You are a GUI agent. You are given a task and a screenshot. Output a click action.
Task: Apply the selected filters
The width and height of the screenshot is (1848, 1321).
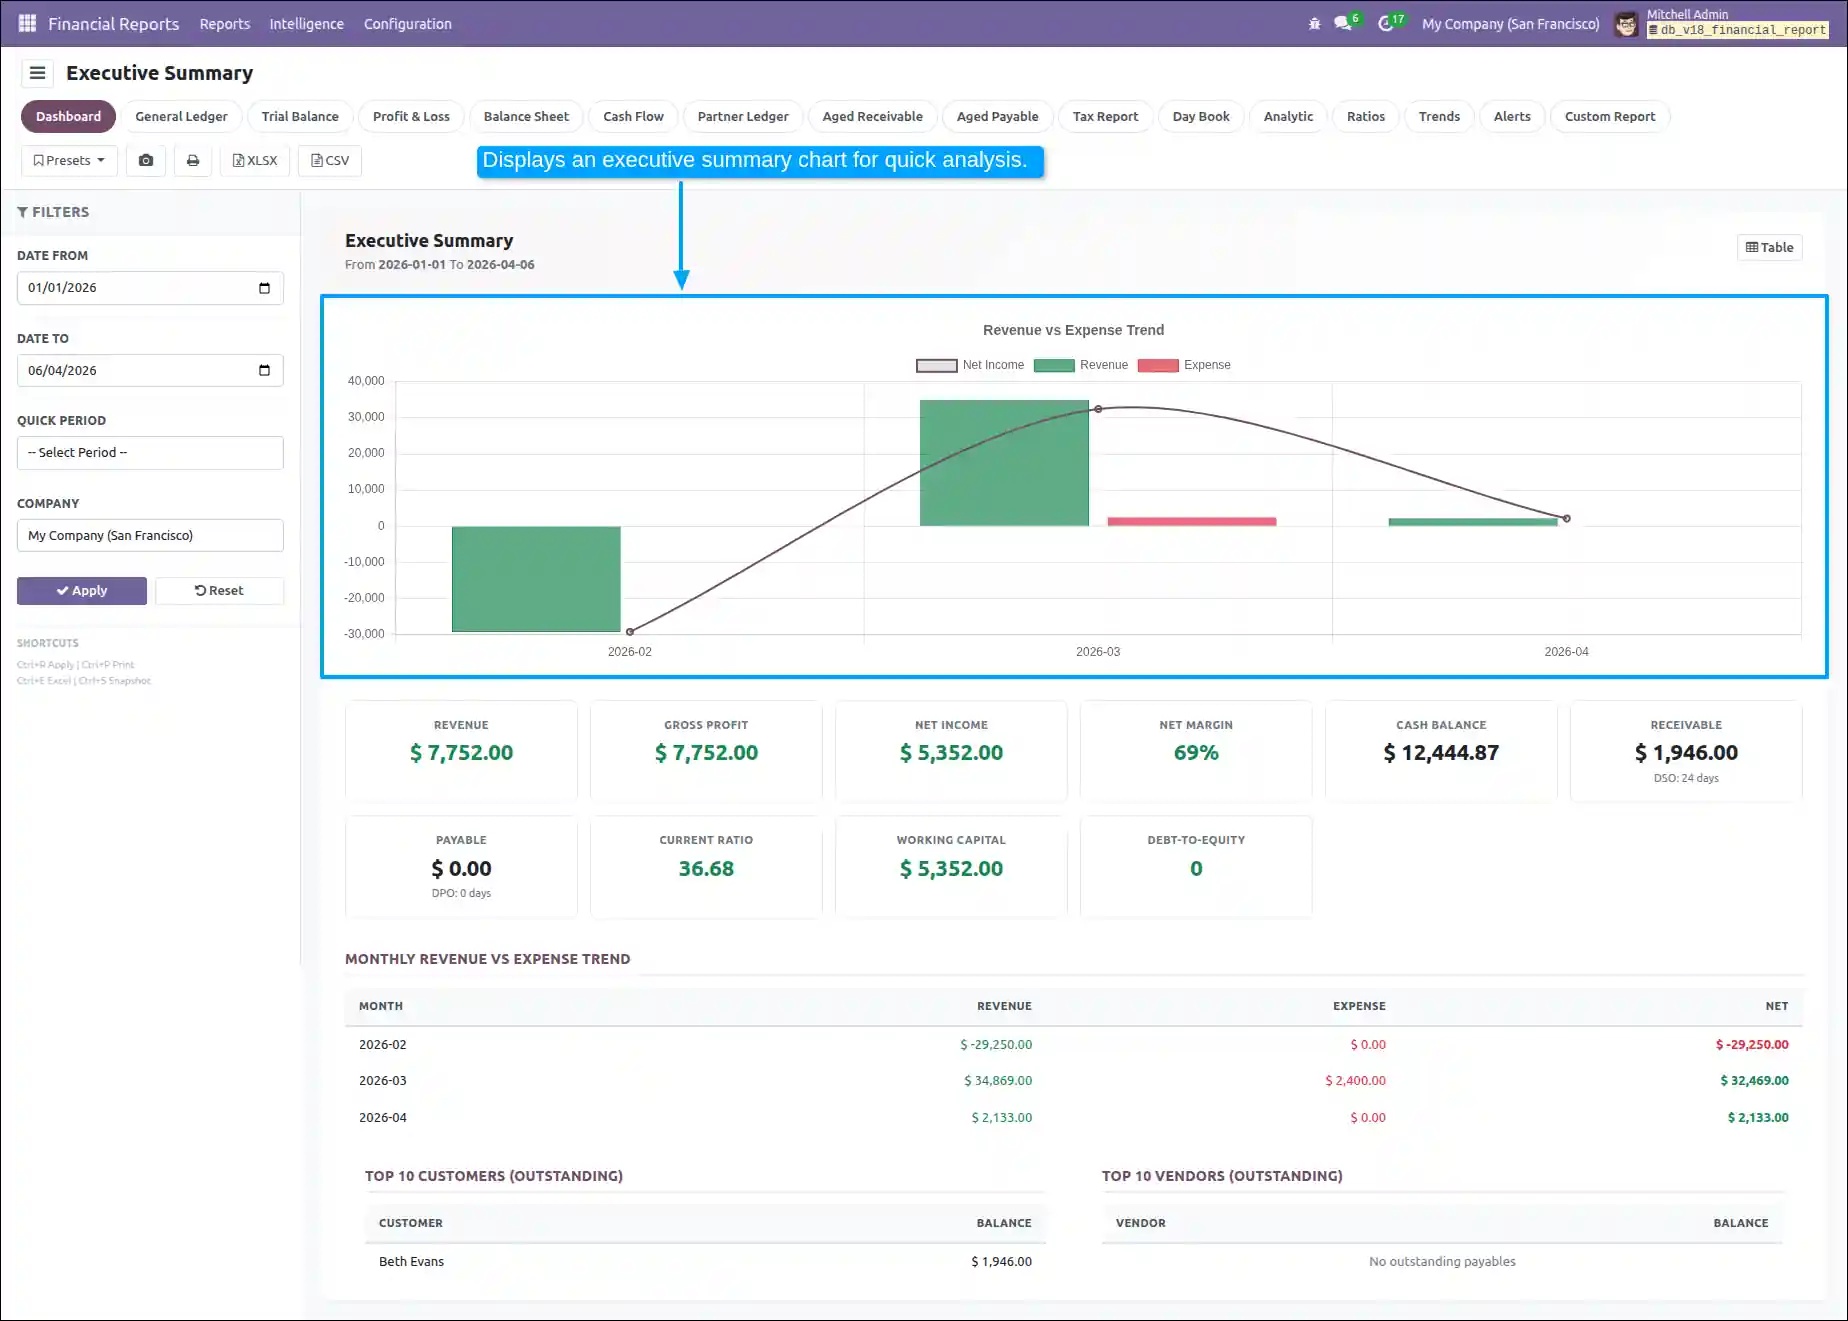click(x=82, y=591)
